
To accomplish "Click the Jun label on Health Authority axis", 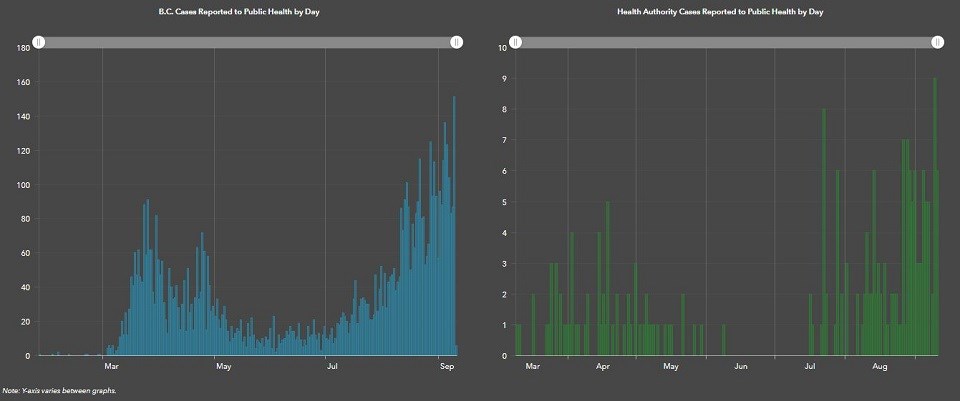I will click(741, 367).
